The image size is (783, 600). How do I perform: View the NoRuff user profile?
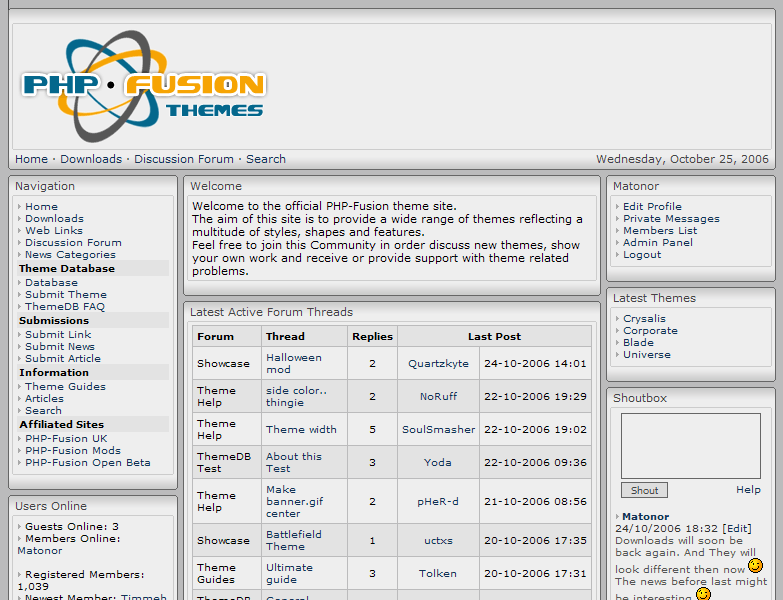point(438,396)
